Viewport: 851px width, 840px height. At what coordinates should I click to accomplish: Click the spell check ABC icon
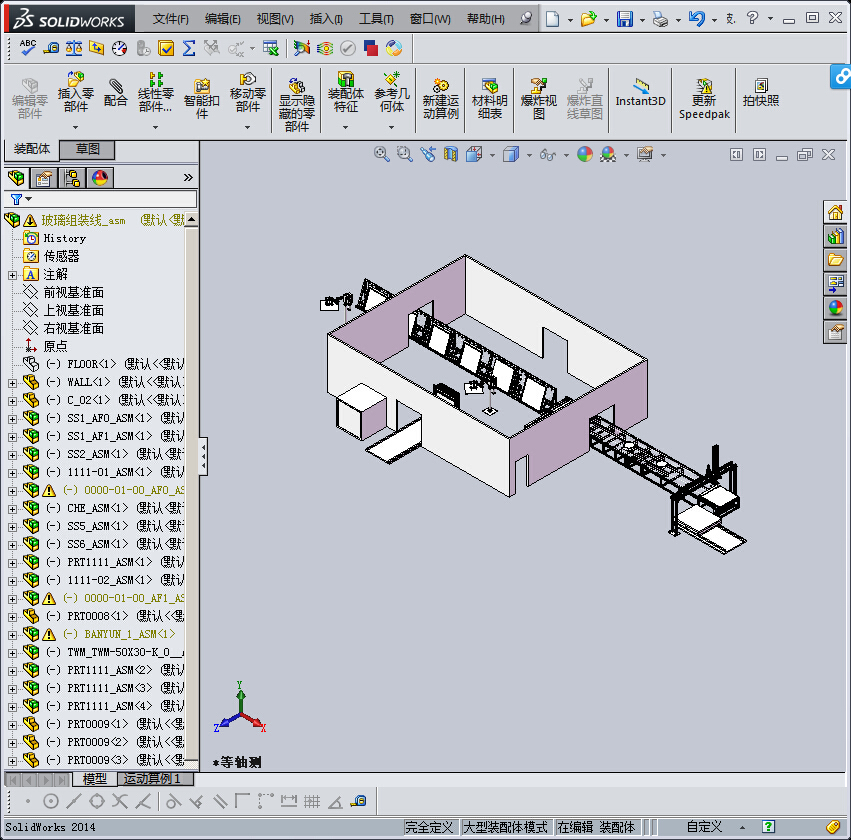28,48
